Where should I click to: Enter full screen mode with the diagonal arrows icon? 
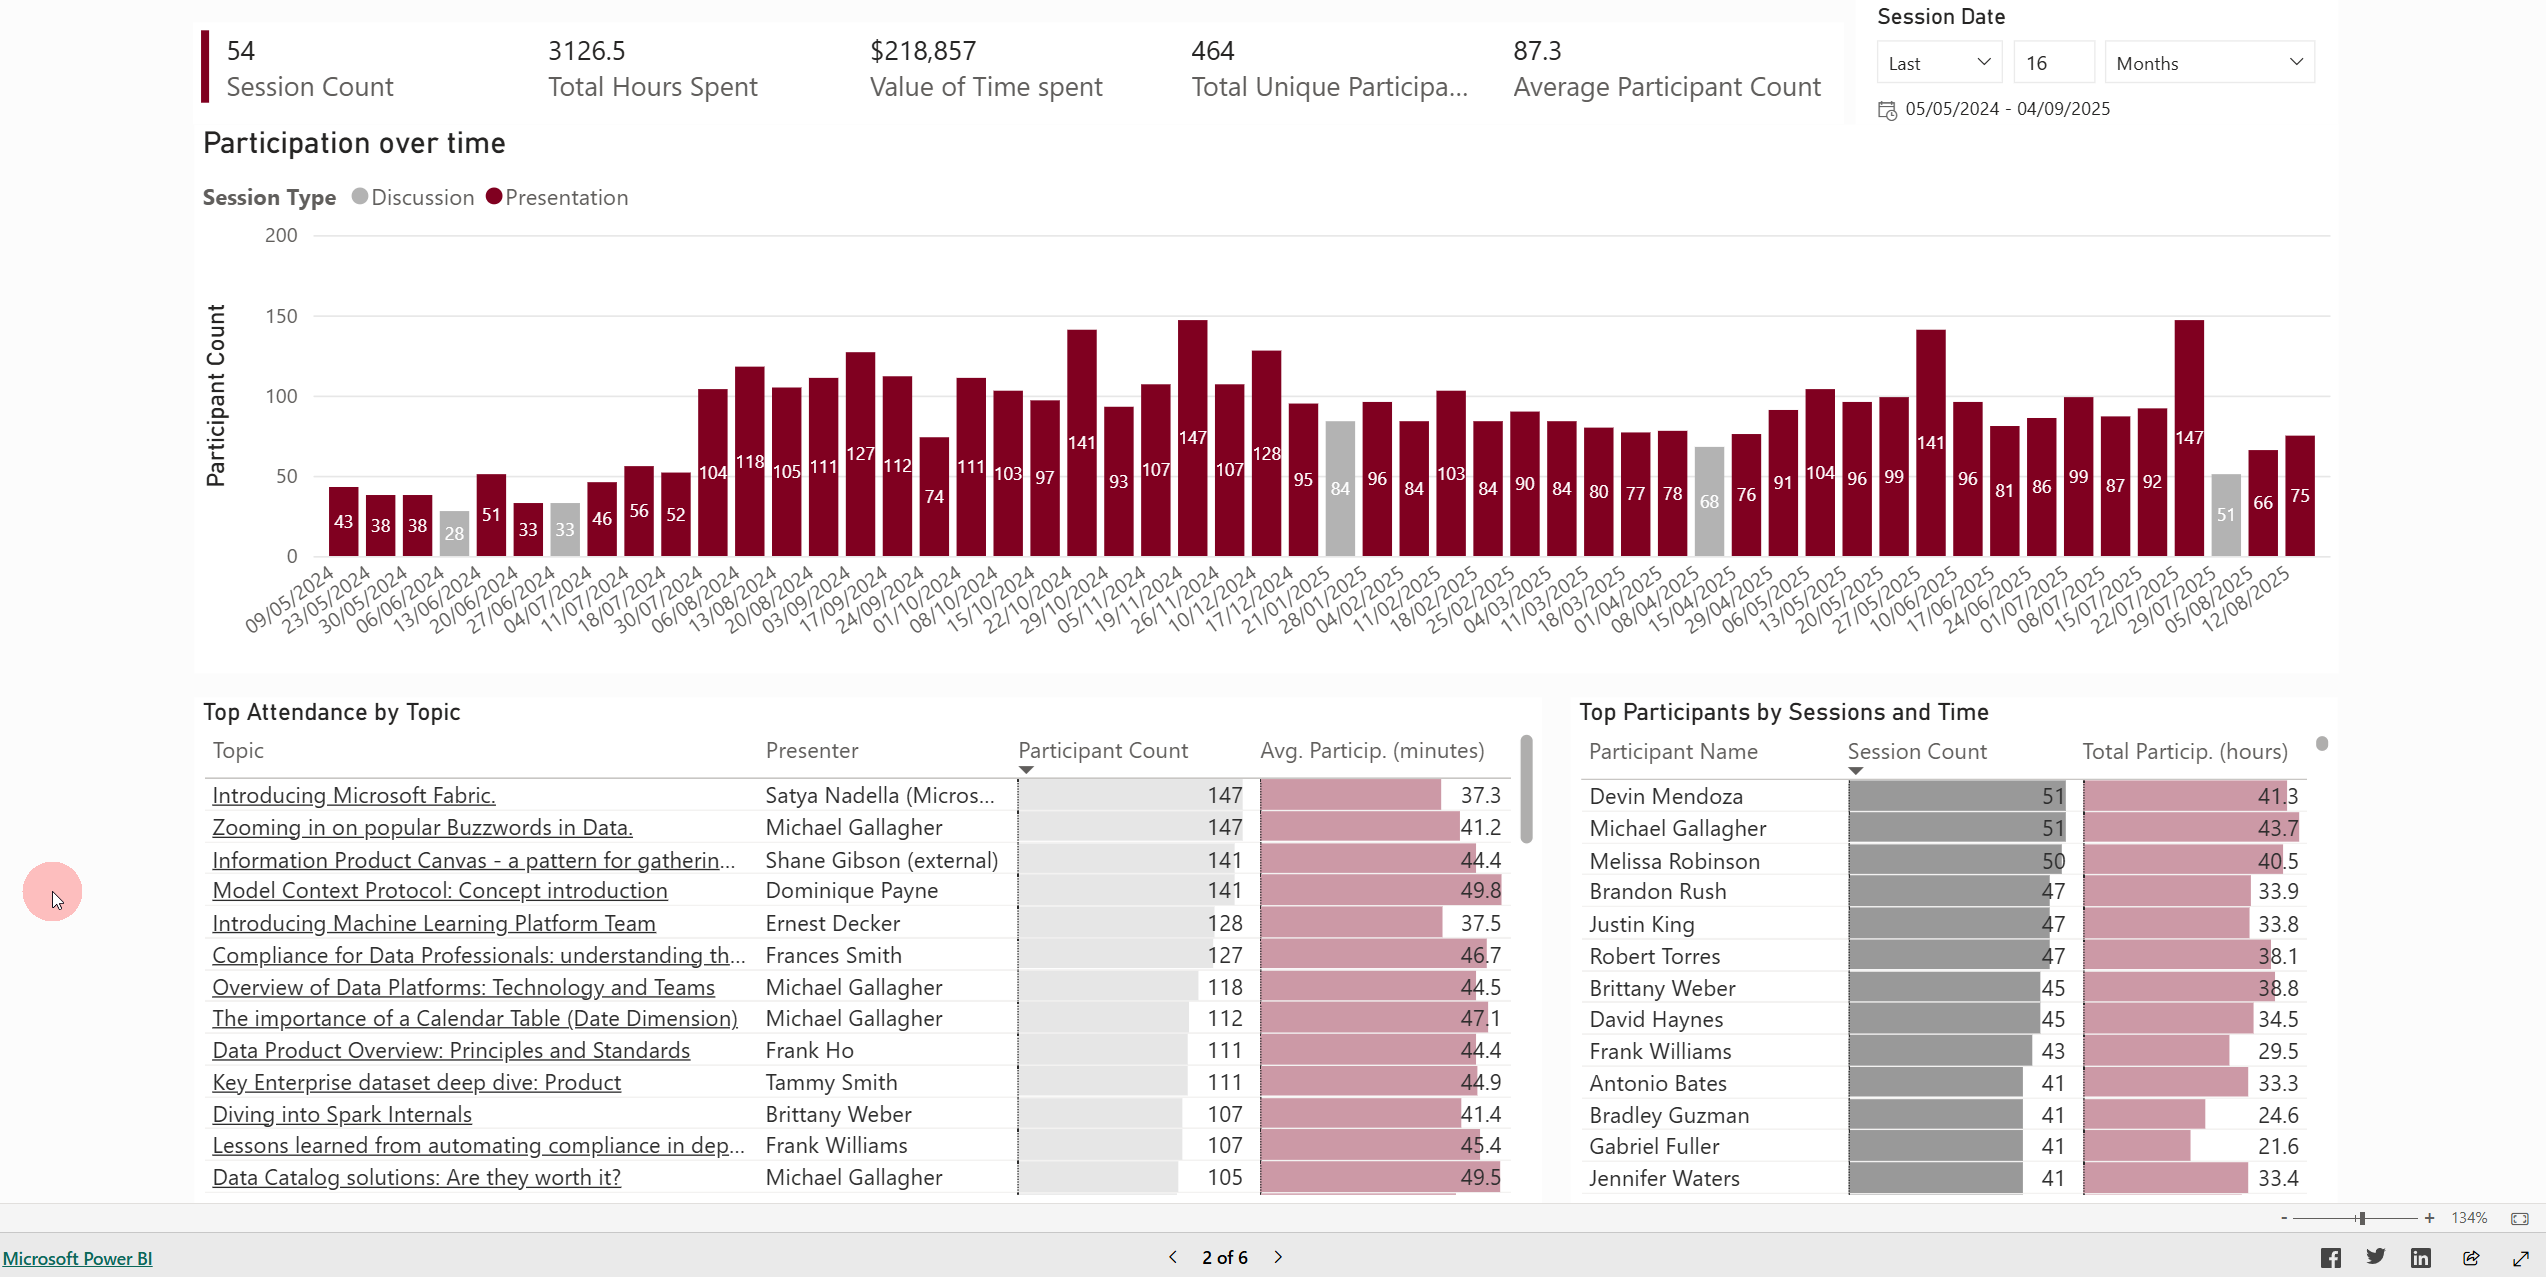coord(2521,1258)
